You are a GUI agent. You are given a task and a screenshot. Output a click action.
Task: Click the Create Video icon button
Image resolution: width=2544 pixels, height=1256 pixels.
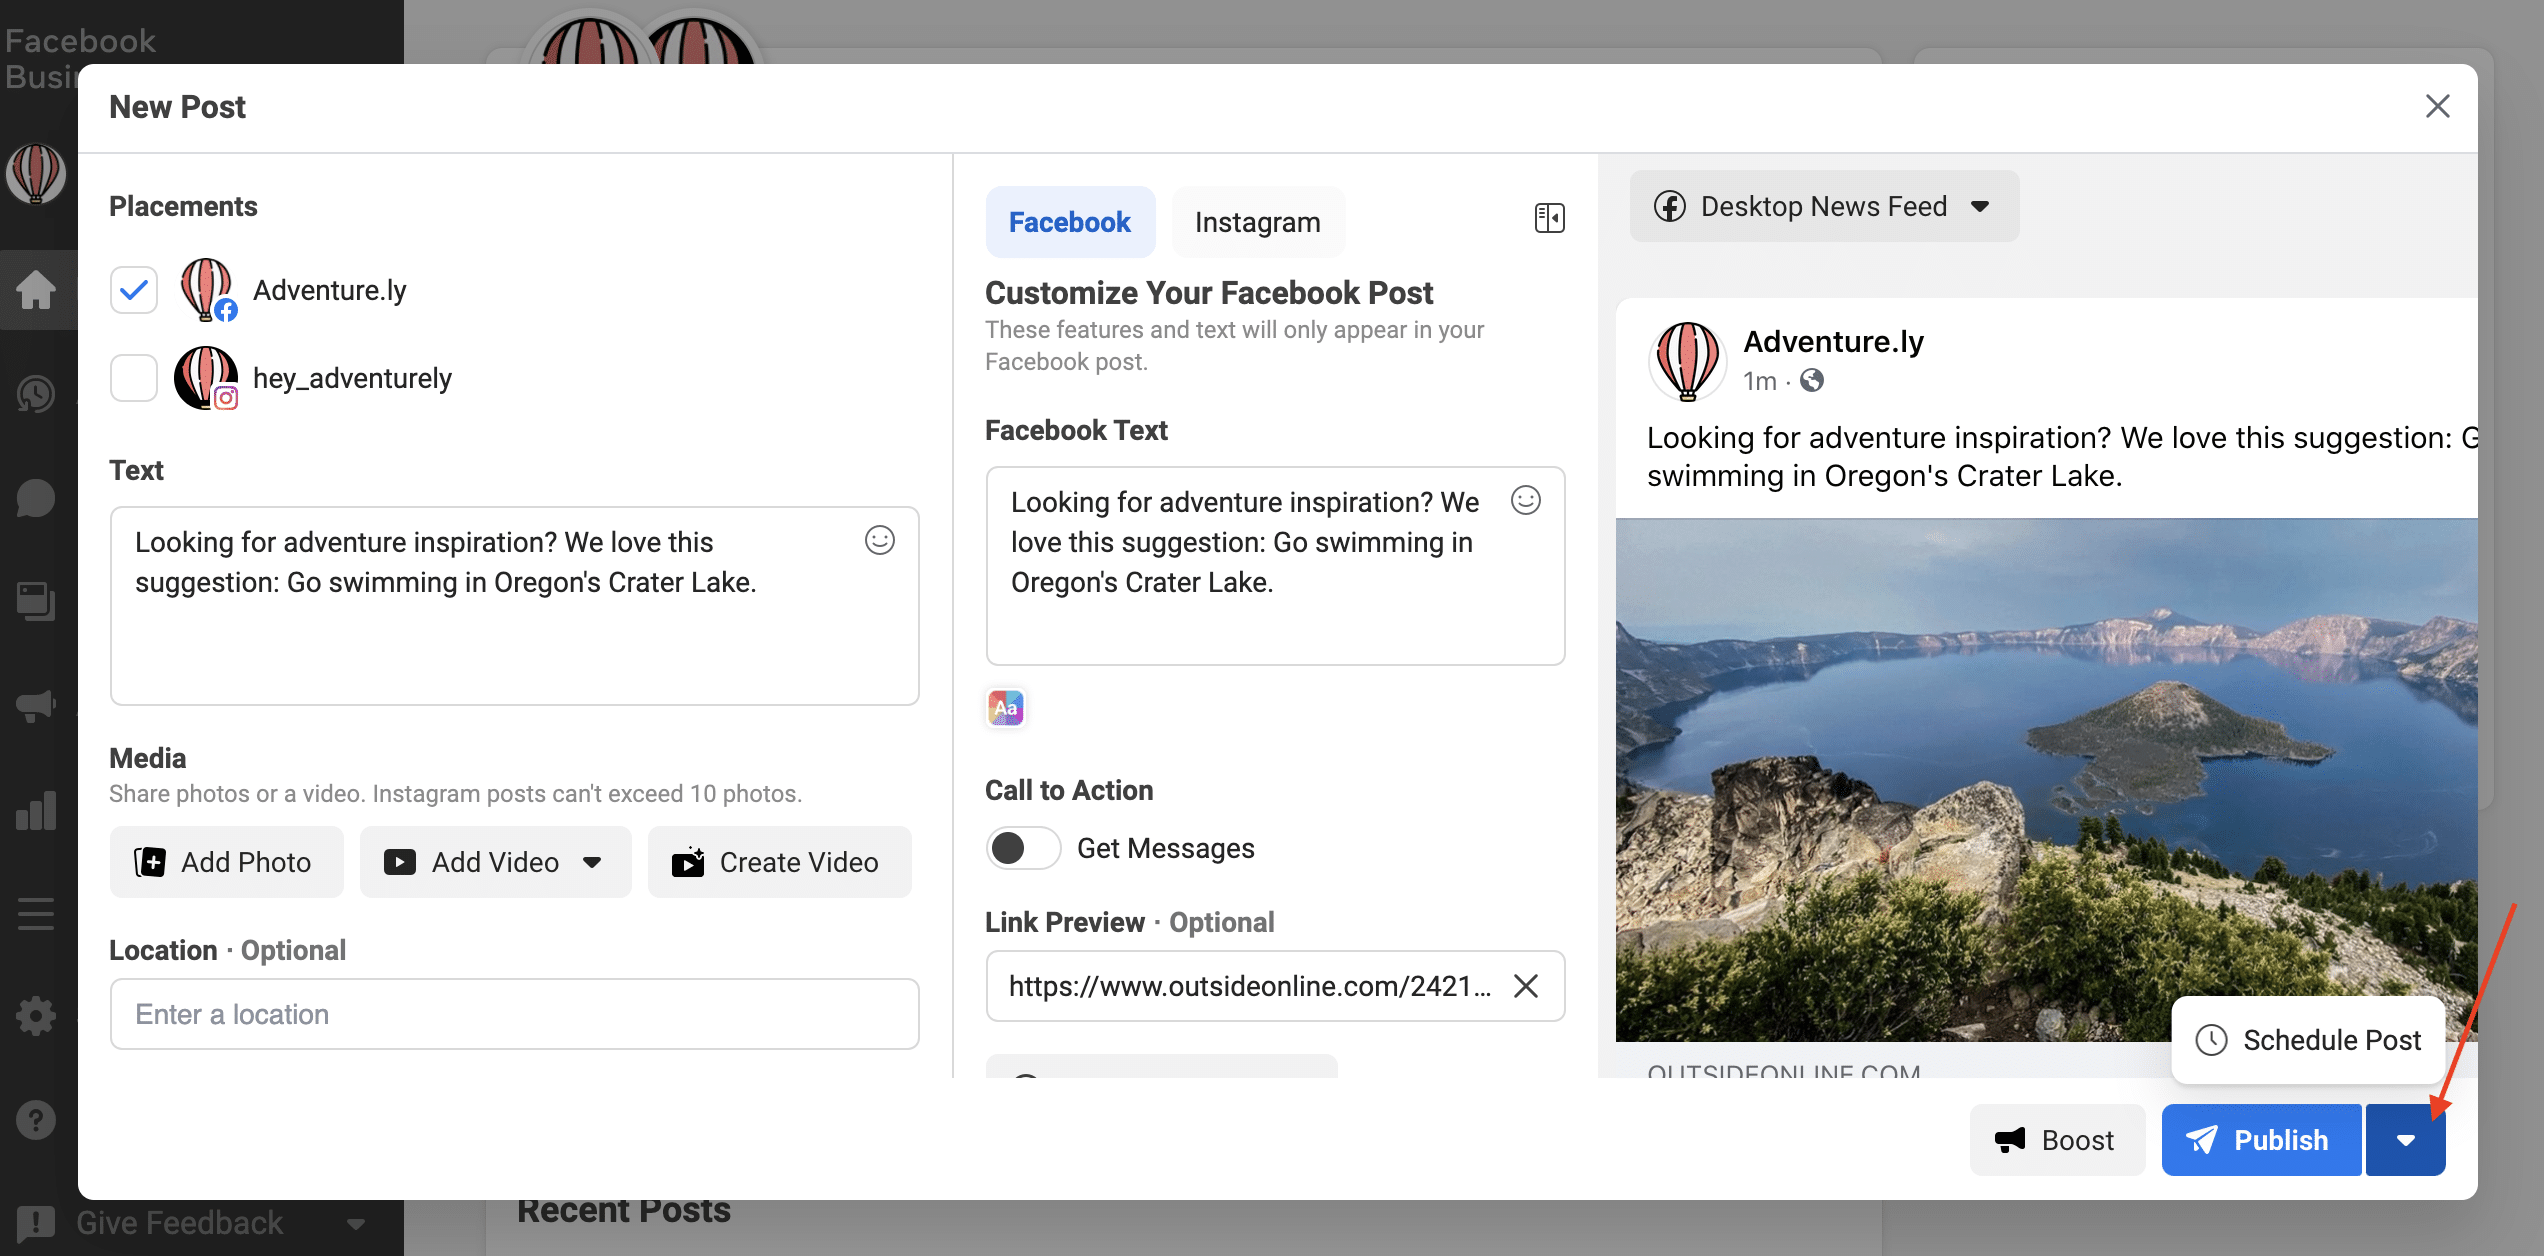pyautogui.click(x=688, y=862)
